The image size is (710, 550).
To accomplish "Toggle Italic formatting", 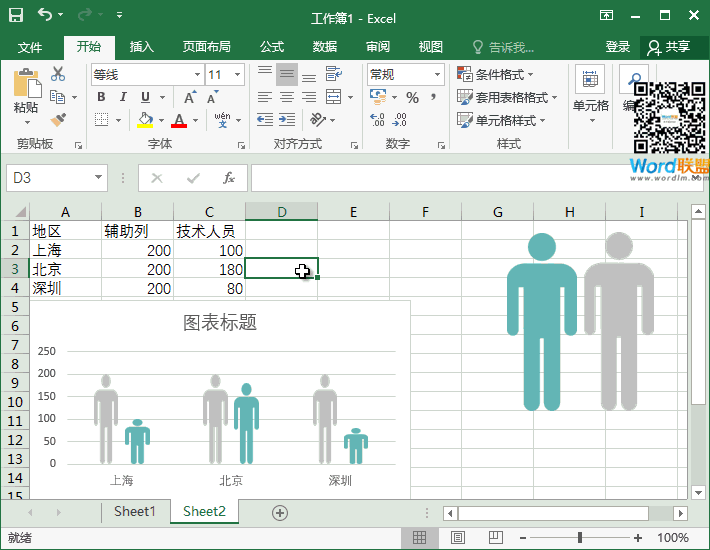I will pos(123,97).
